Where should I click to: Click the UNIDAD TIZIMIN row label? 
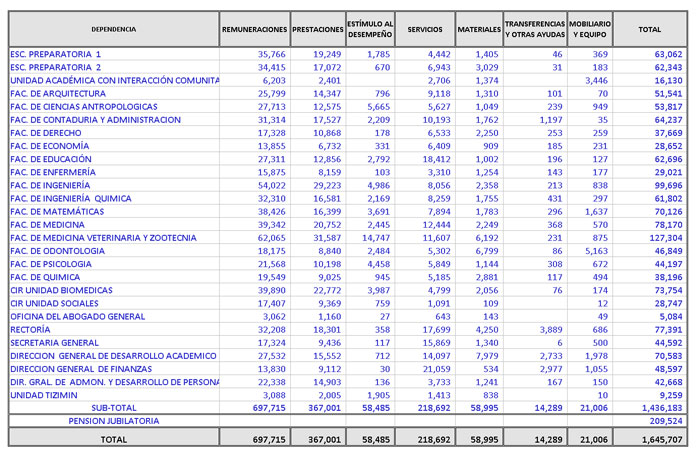pyautogui.click(x=40, y=395)
